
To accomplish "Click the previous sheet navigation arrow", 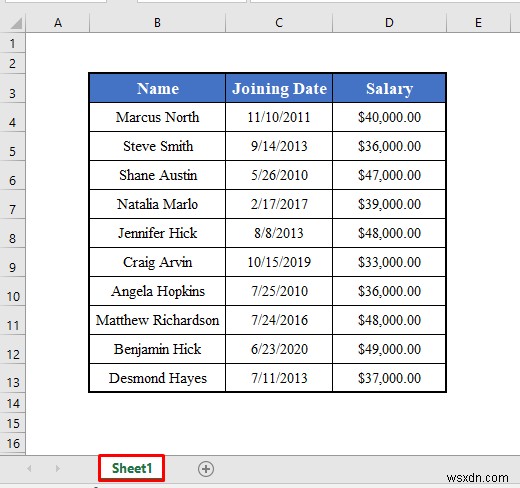I will tap(29, 469).
